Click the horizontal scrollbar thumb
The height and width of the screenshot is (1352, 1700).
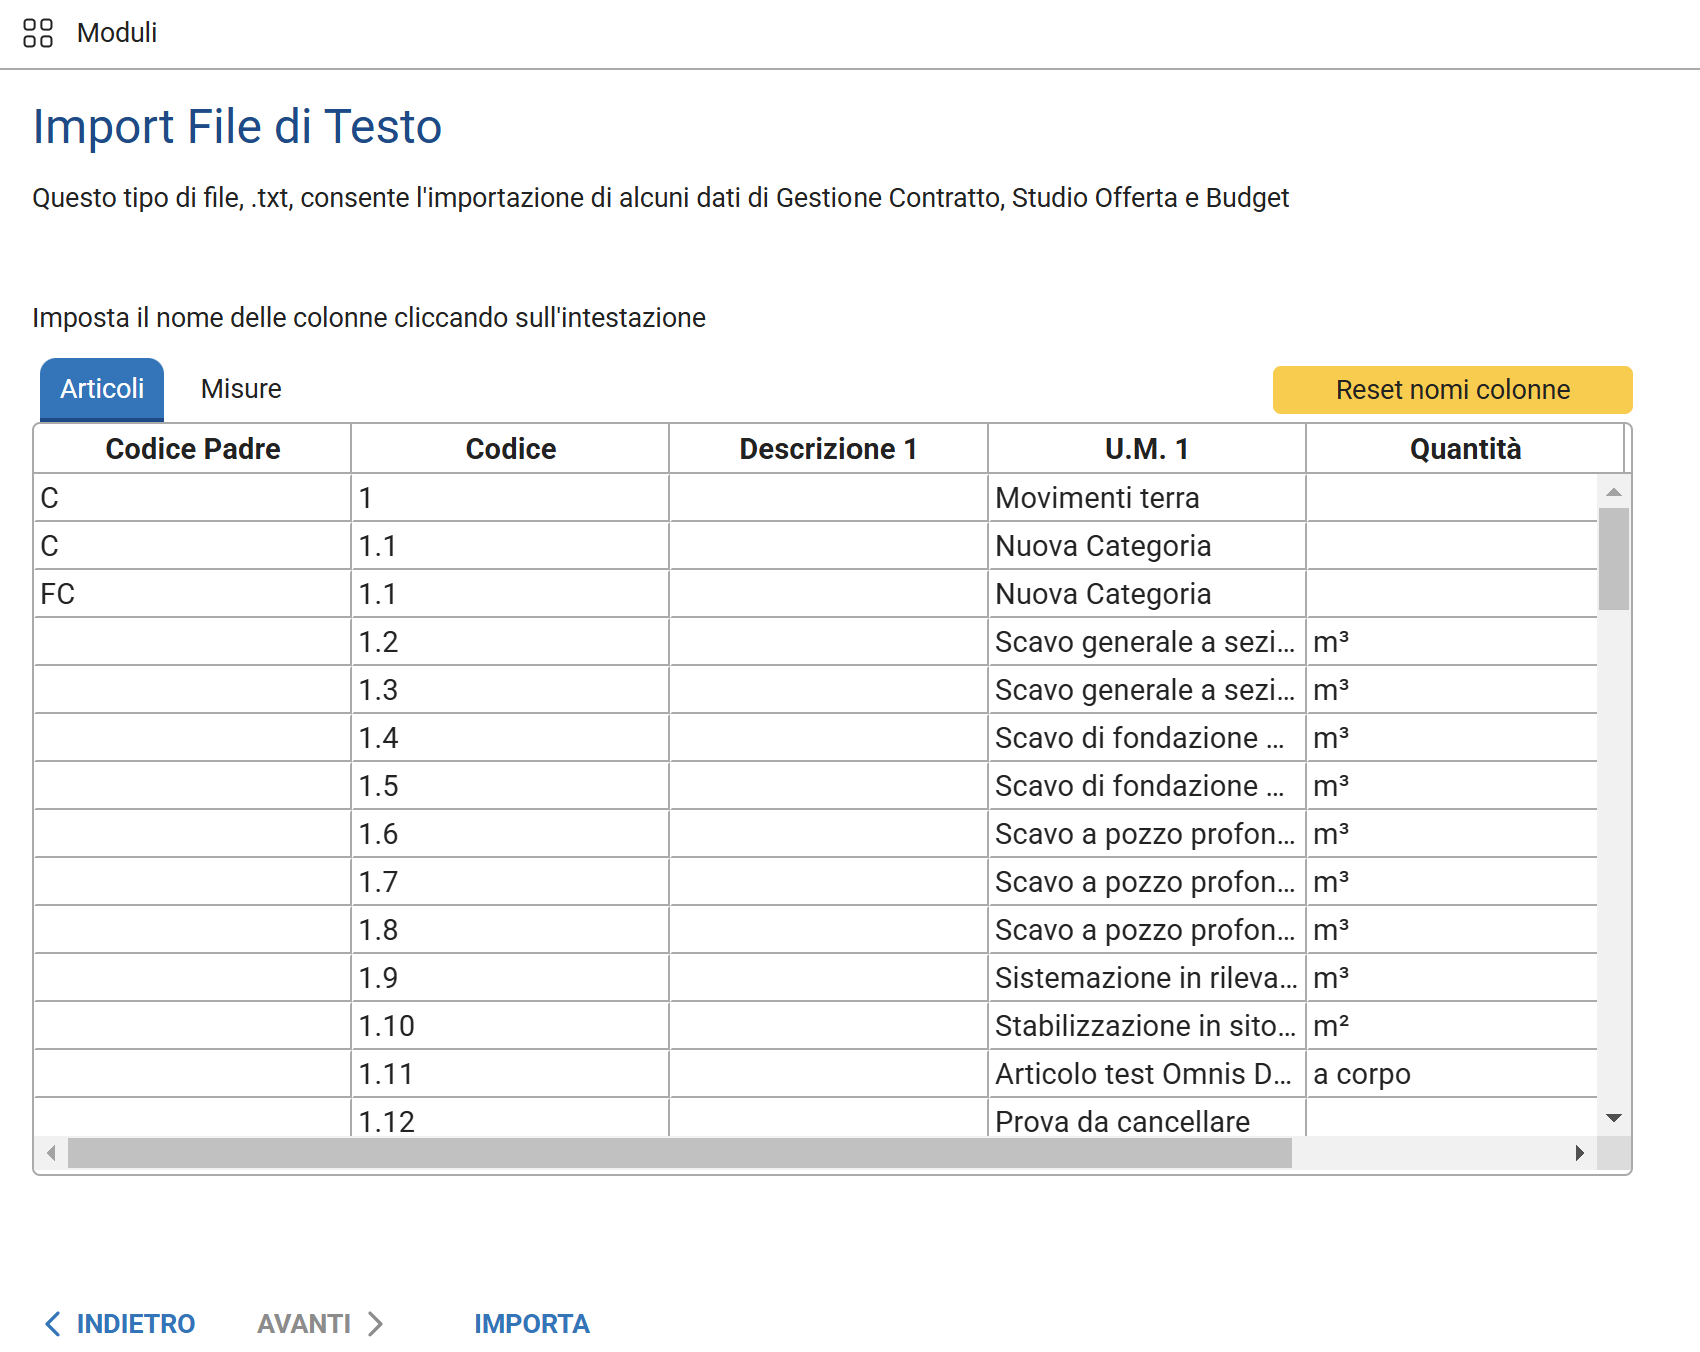coord(679,1153)
